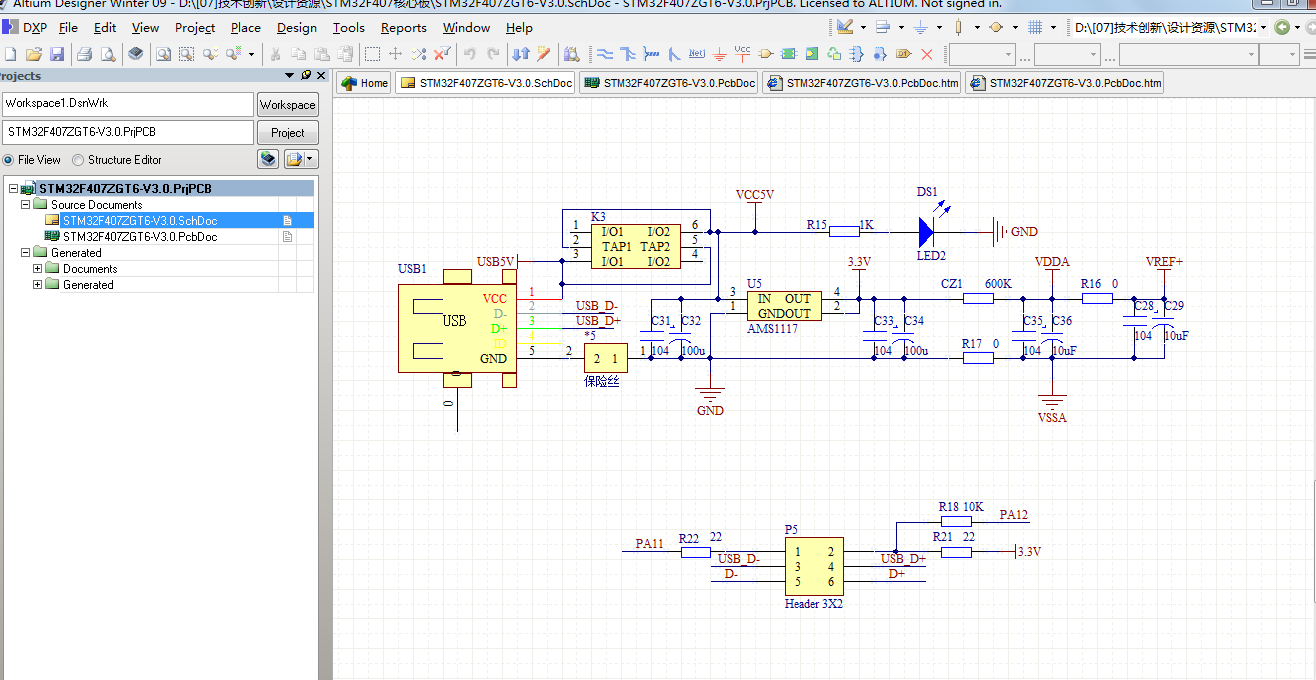Open the Tools menu
This screenshot has height=680, width=1316.
click(348, 28)
